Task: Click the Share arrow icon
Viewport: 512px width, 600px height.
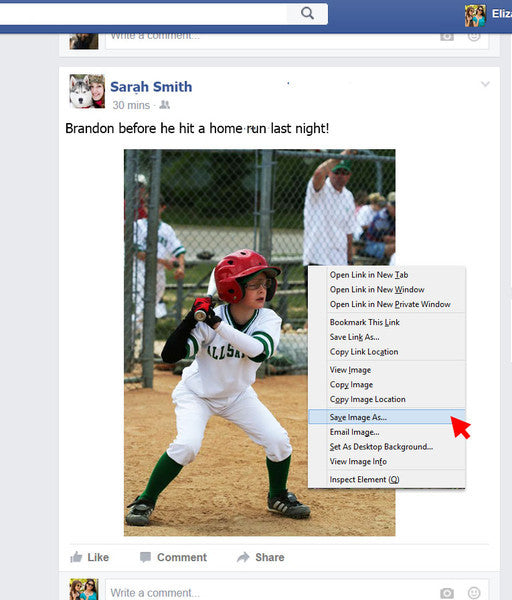Action: point(243,557)
